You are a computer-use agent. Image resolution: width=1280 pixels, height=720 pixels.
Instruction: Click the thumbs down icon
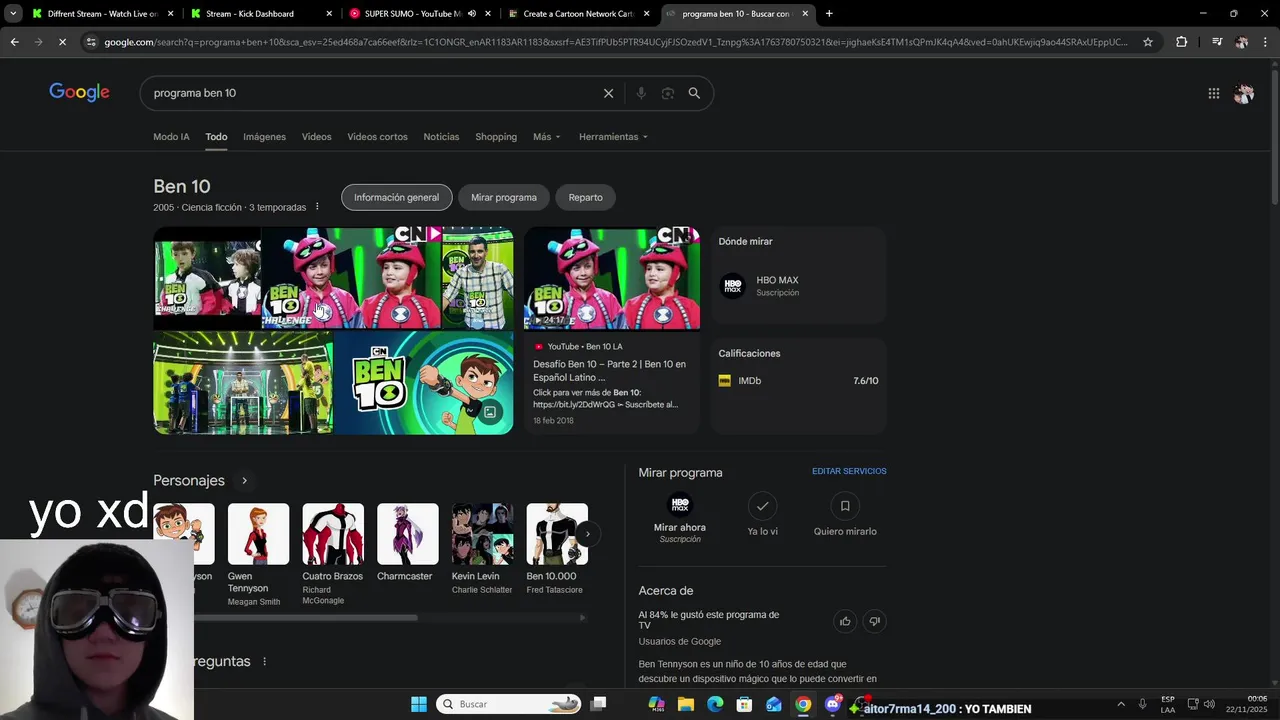coord(874,621)
